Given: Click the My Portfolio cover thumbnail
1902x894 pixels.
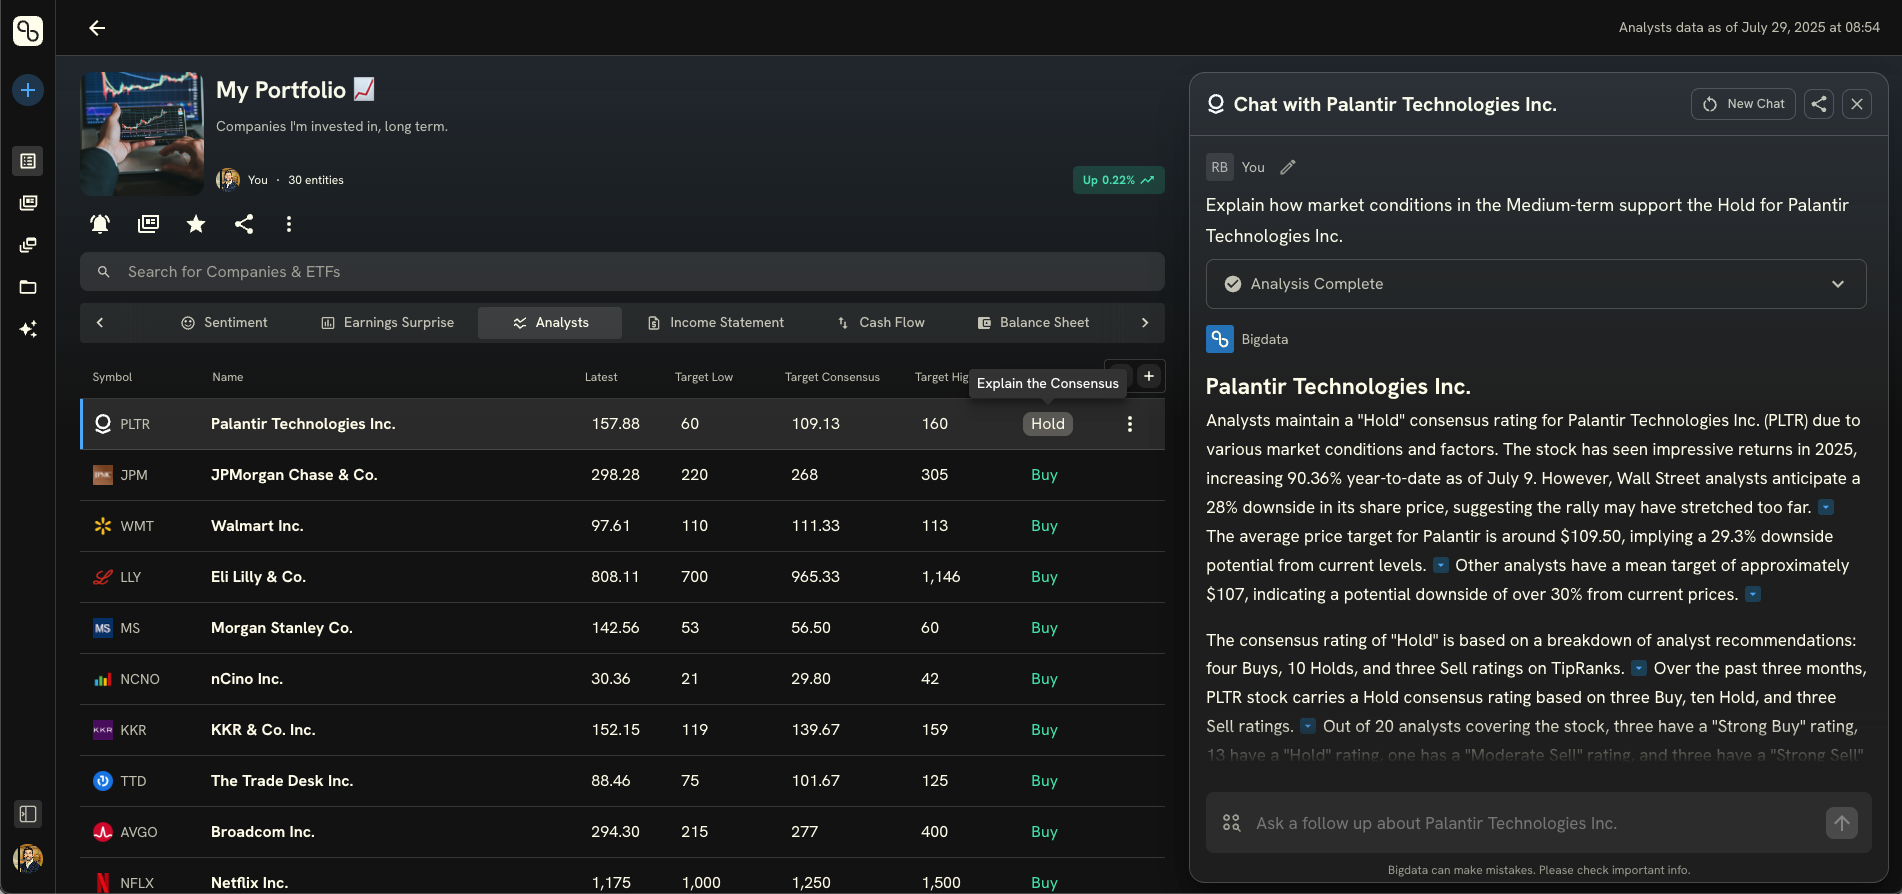Looking at the screenshot, I should coord(142,133).
